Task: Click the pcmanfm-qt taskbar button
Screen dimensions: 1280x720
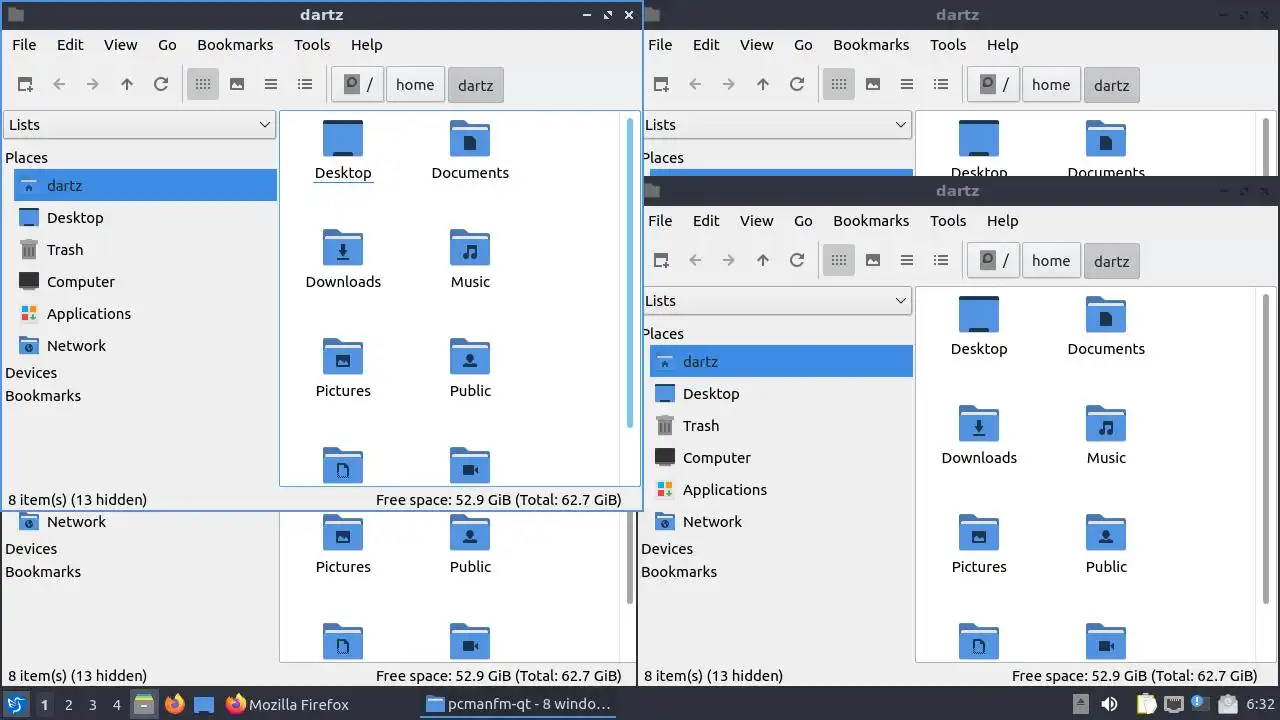Action: click(x=519, y=704)
